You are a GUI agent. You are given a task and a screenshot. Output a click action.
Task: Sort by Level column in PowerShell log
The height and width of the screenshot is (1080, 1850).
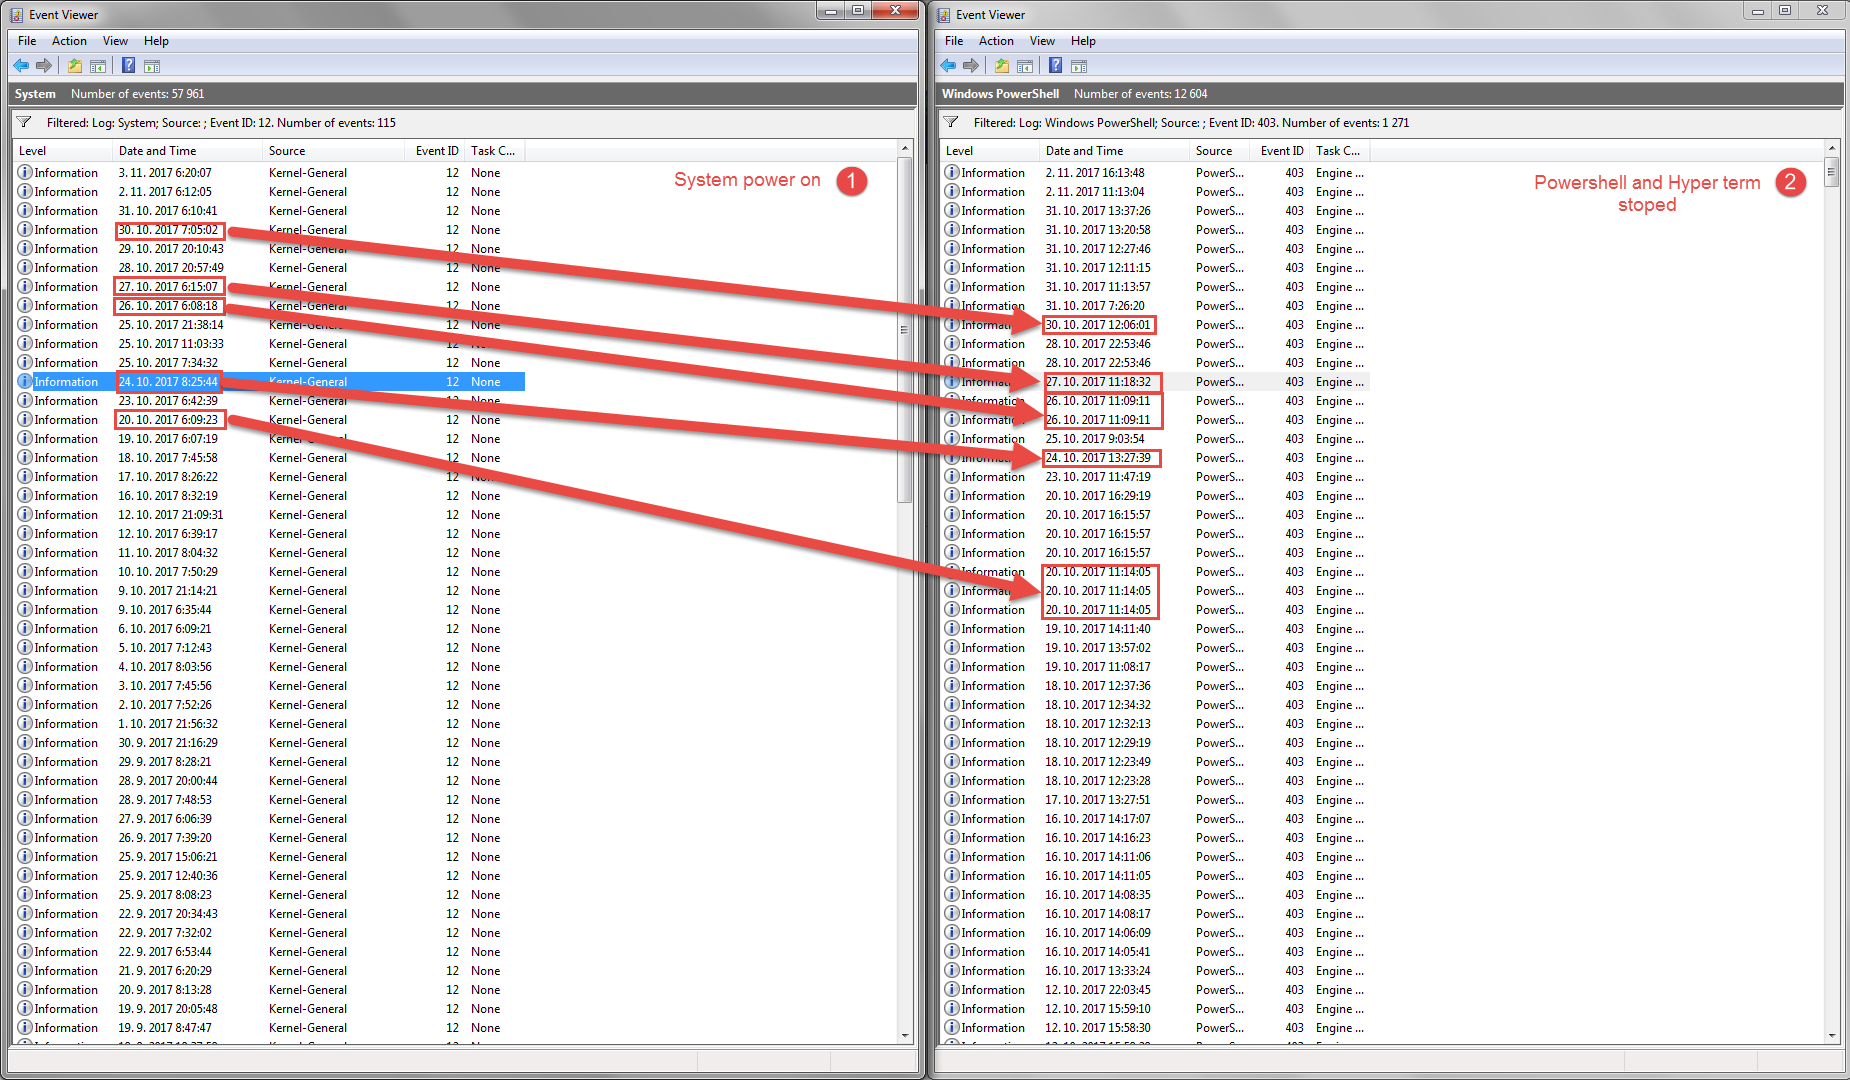[x=990, y=151]
